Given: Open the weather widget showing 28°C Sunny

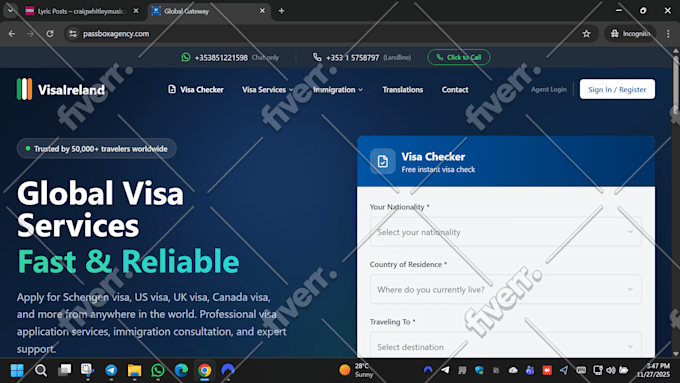Looking at the screenshot, I should coord(356,370).
